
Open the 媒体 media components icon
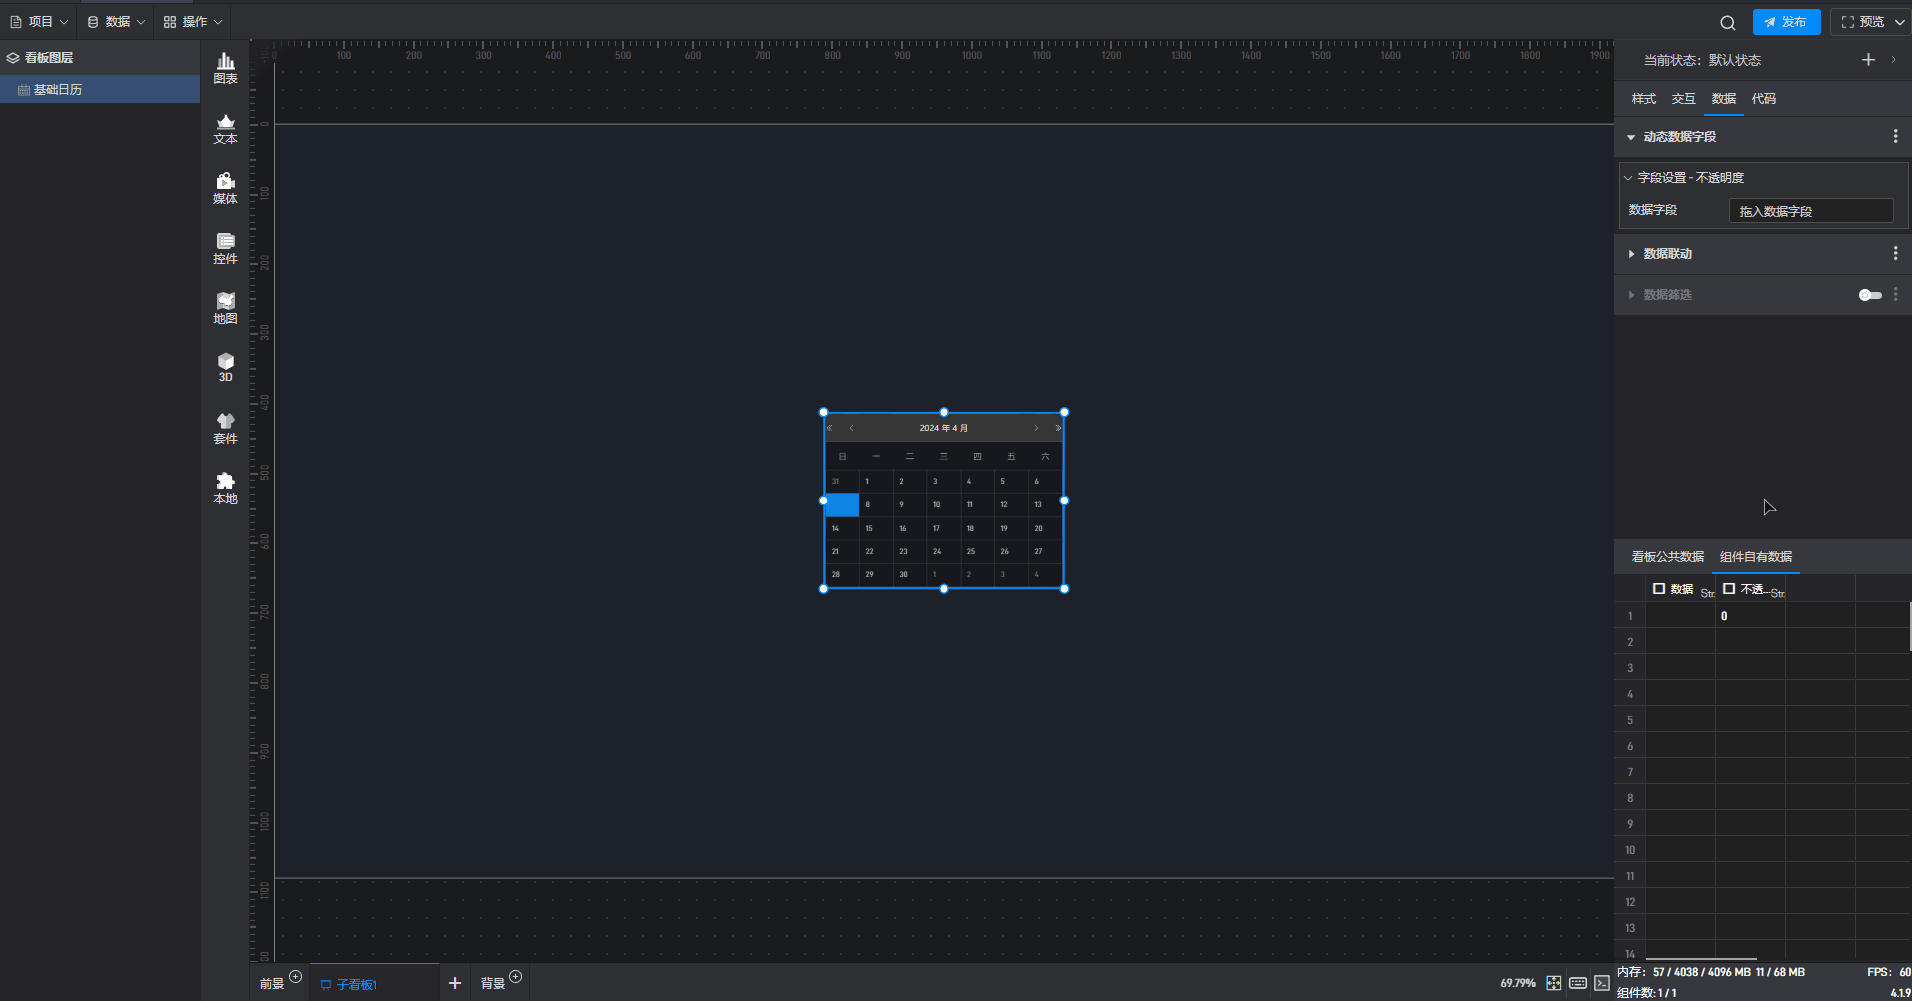coord(225,188)
